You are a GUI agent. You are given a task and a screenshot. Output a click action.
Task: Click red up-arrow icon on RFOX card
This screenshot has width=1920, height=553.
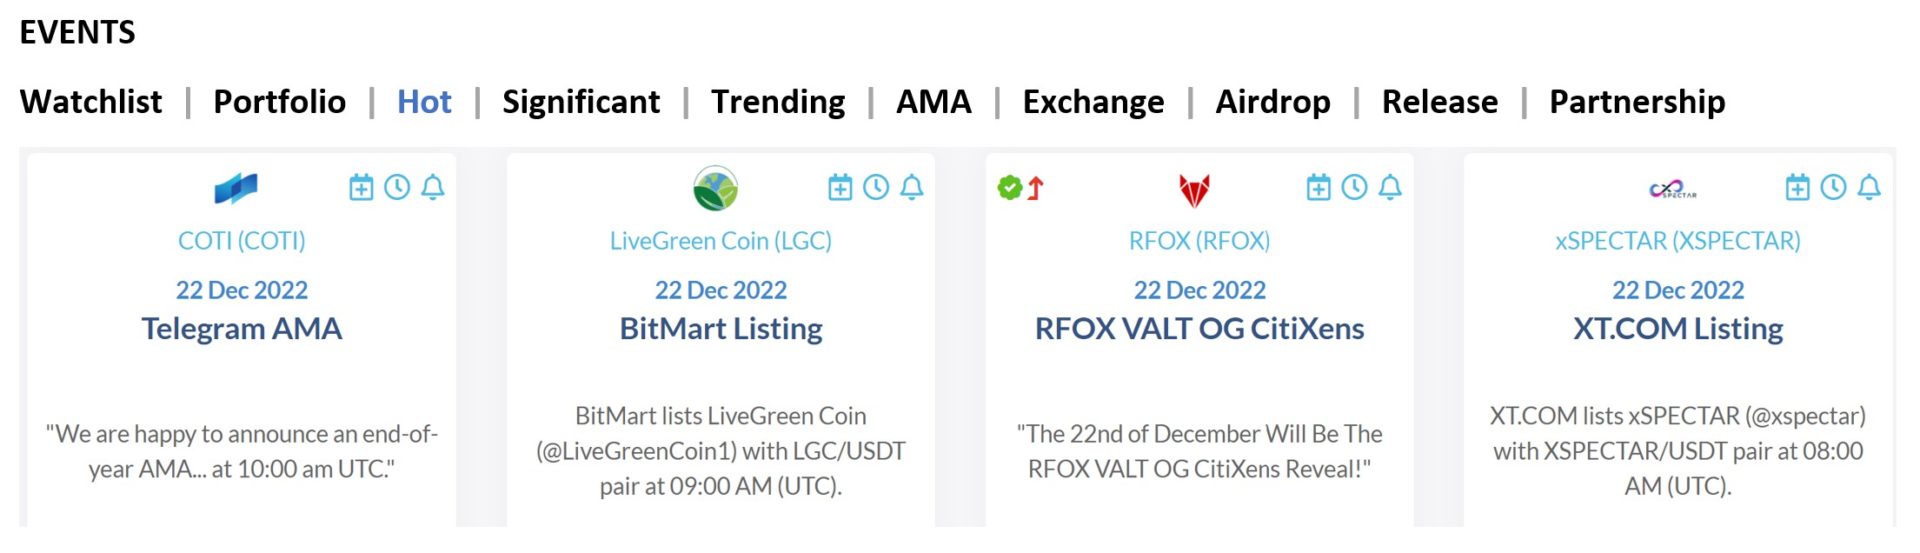tap(1035, 188)
